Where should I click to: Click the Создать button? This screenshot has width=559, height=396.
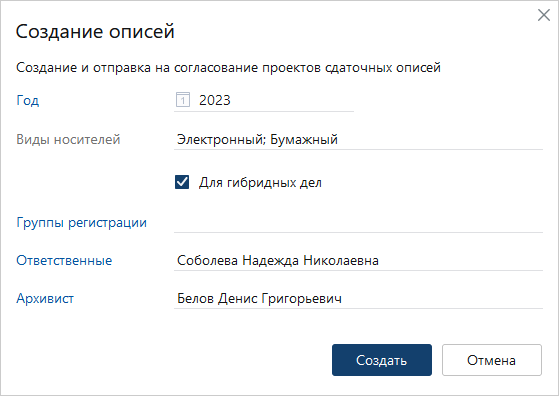point(382,360)
